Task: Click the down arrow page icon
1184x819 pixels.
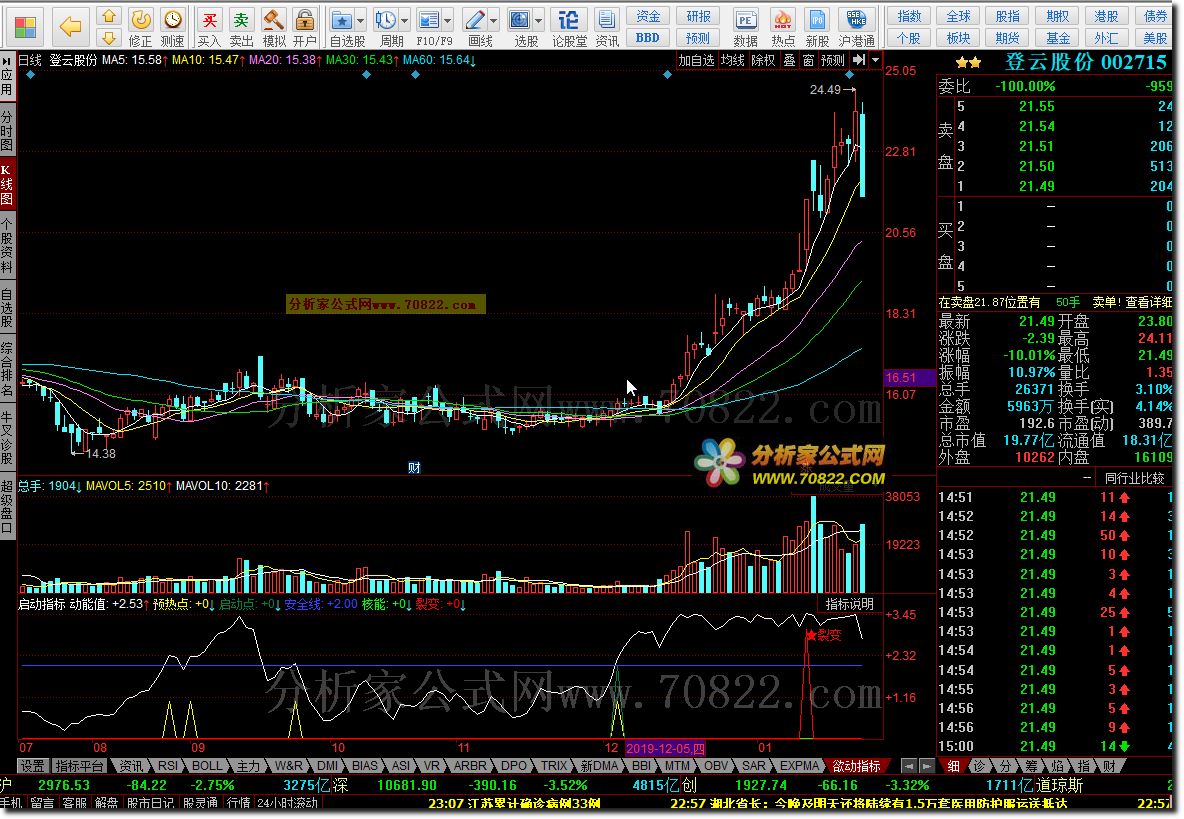Action: click(109, 38)
